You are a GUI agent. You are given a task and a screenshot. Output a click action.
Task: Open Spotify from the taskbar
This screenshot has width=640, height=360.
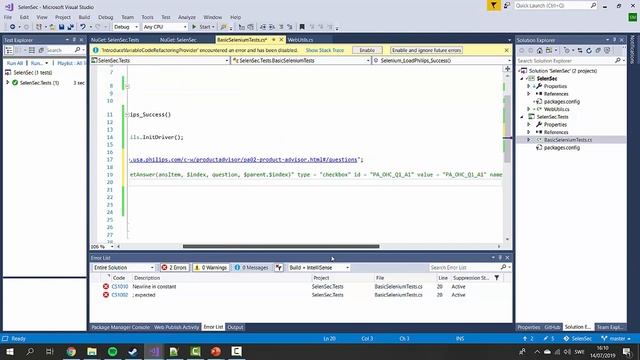coord(113,351)
